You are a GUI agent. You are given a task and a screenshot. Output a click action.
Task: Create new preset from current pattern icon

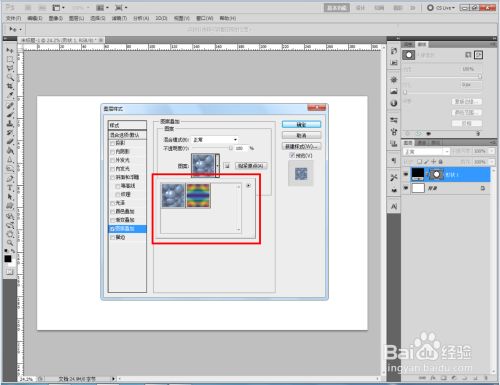(x=227, y=166)
